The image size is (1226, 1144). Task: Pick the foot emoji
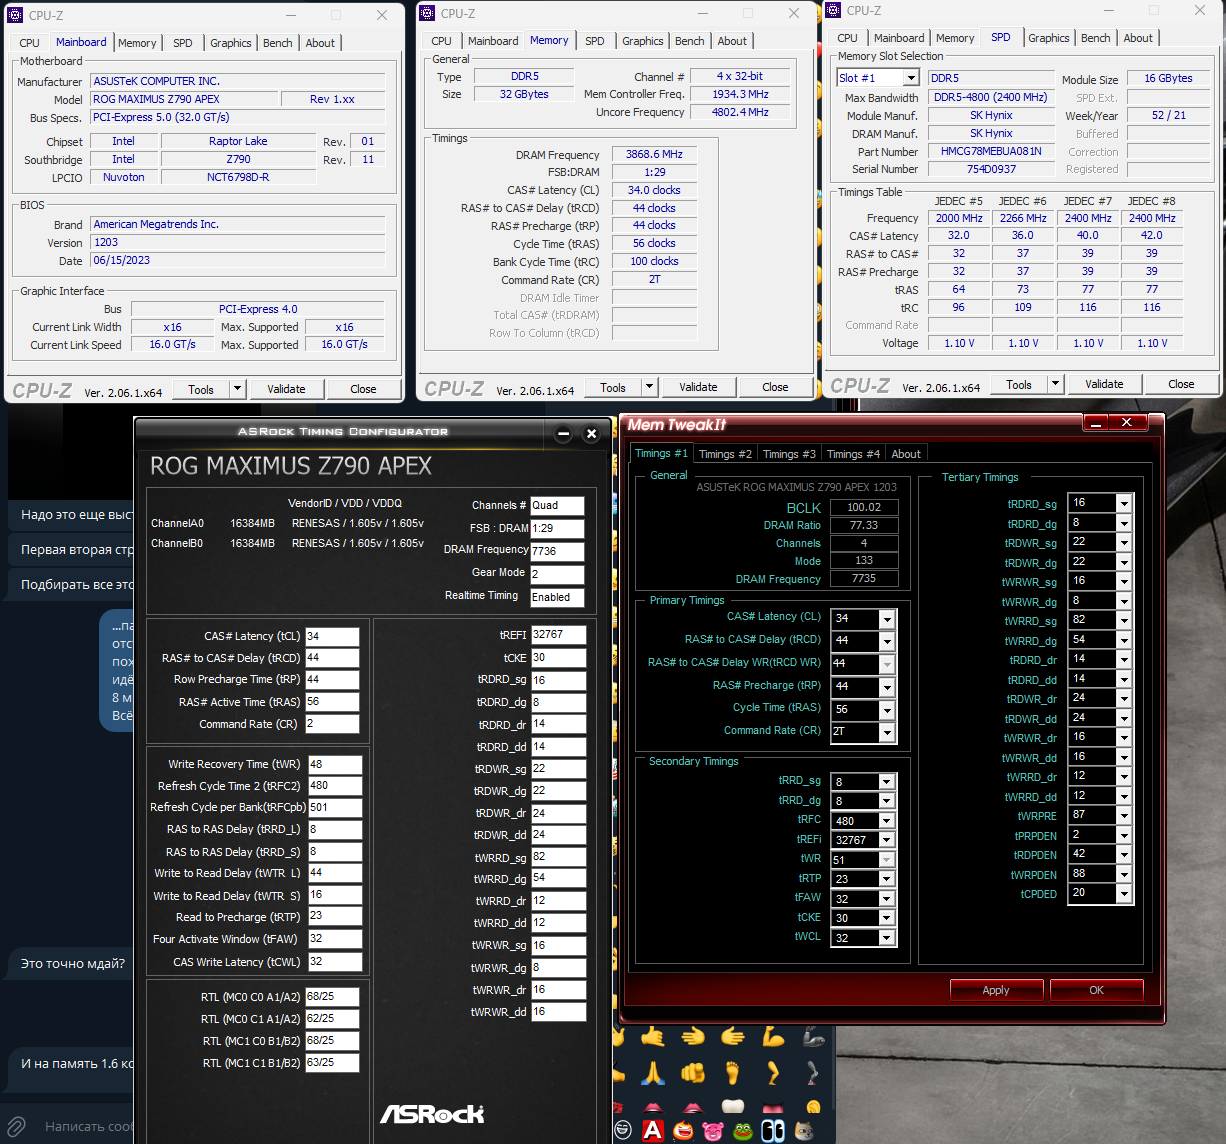pyautogui.click(x=733, y=1073)
